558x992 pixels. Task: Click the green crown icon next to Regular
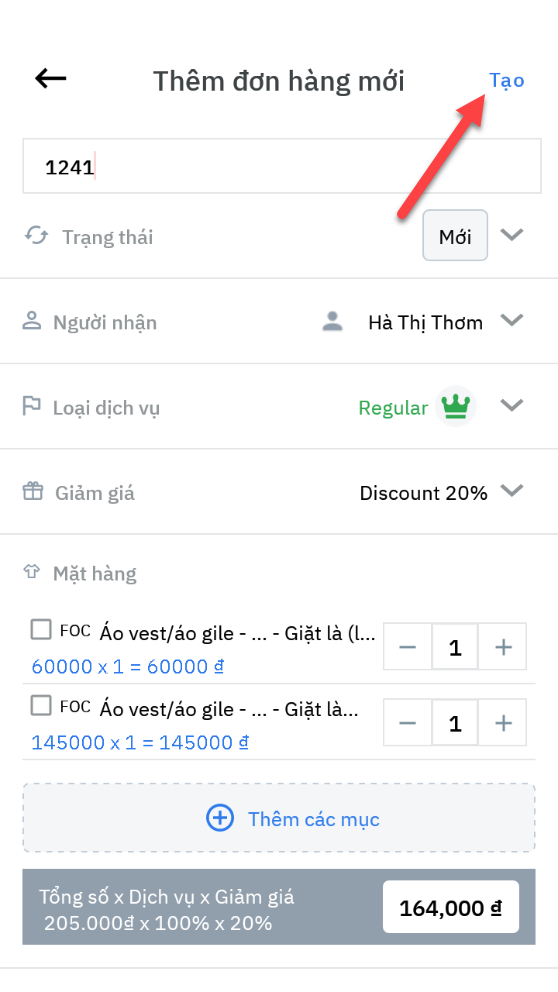456,406
